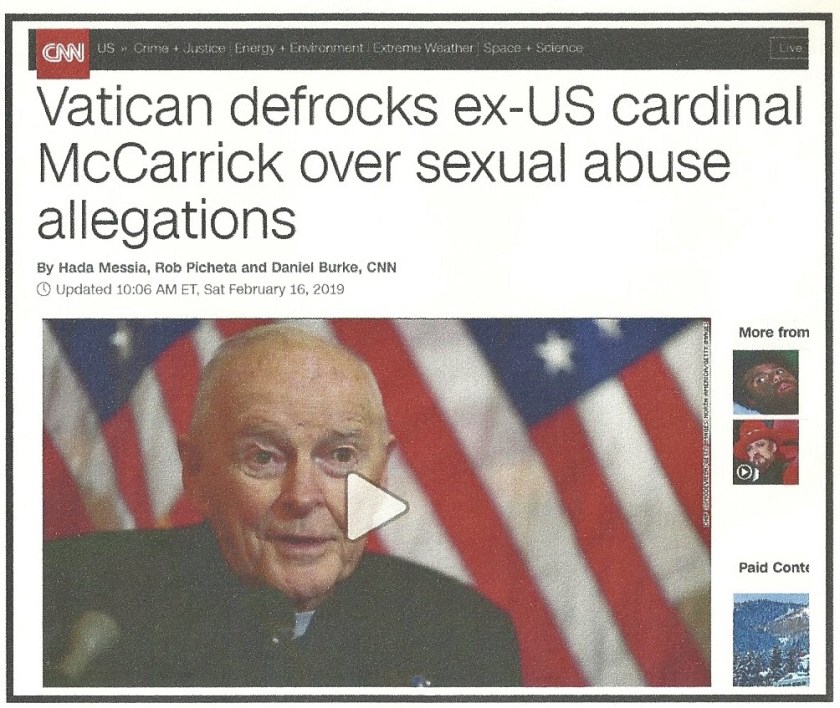The height and width of the screenshot is (708, 840).
Task: Click the More from heading
Action: [774, 332]
